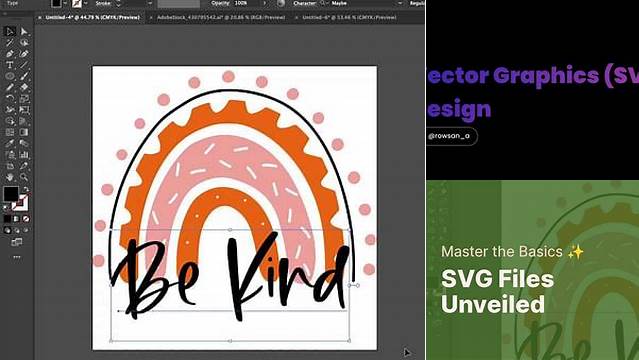Toggle the change screen mode button

pos(17,242)
